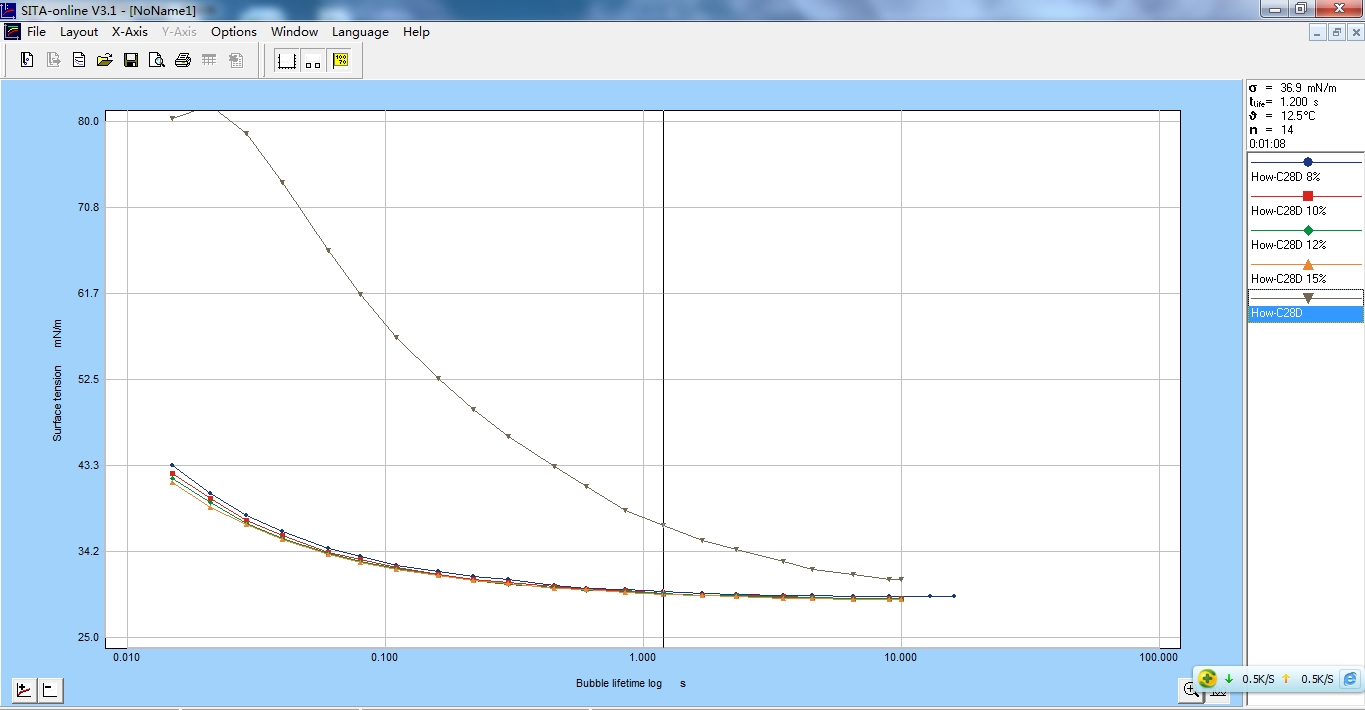Print the chart using the printer icon
Screen dimensions: 1365x710
(182, 61)
